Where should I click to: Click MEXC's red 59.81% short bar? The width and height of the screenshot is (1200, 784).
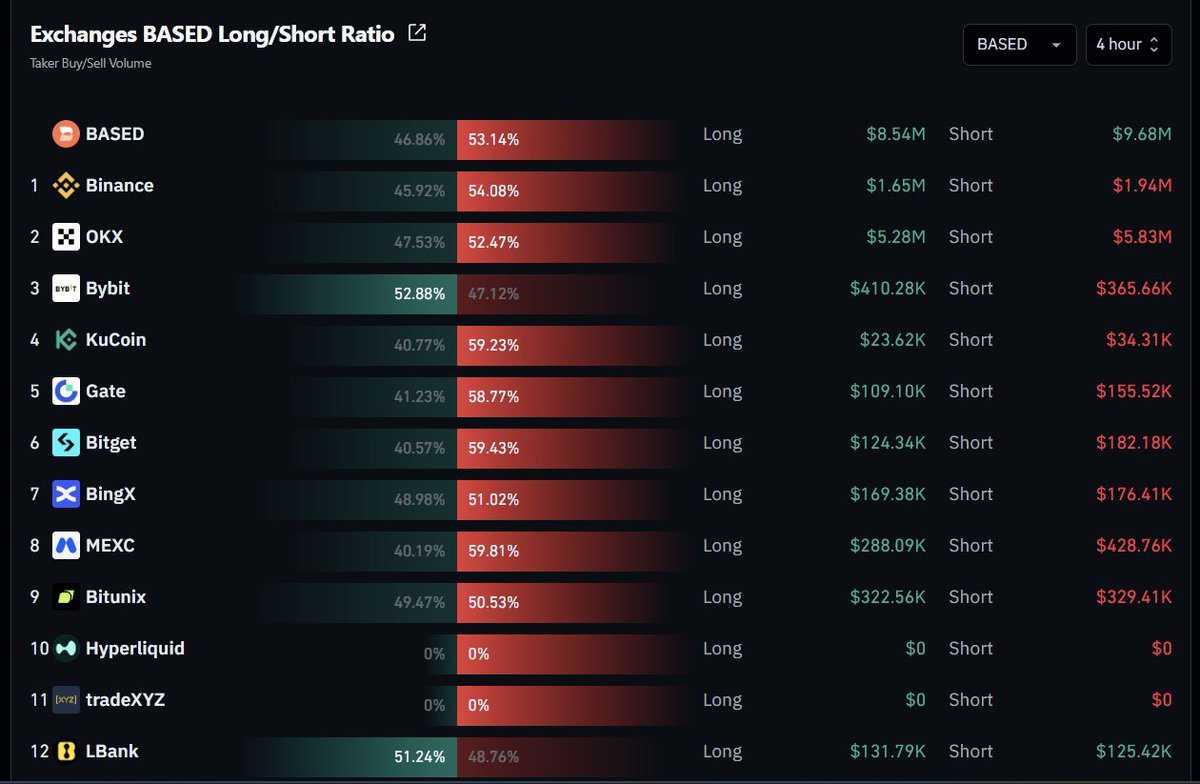[x=572, y=551]
